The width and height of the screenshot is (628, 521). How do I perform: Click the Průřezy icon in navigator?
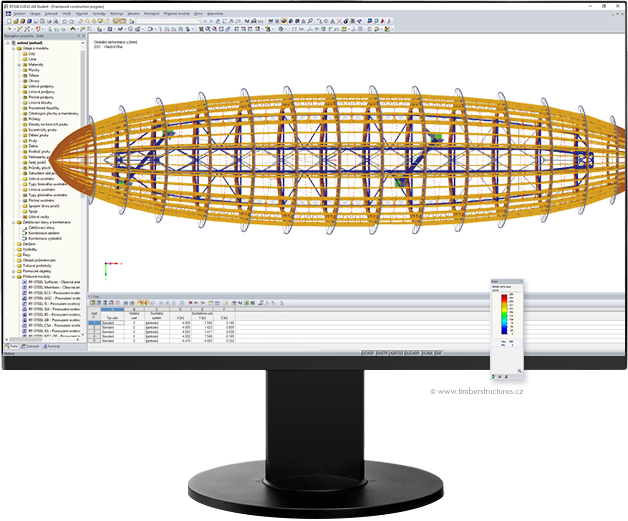[x=25, y=119]
